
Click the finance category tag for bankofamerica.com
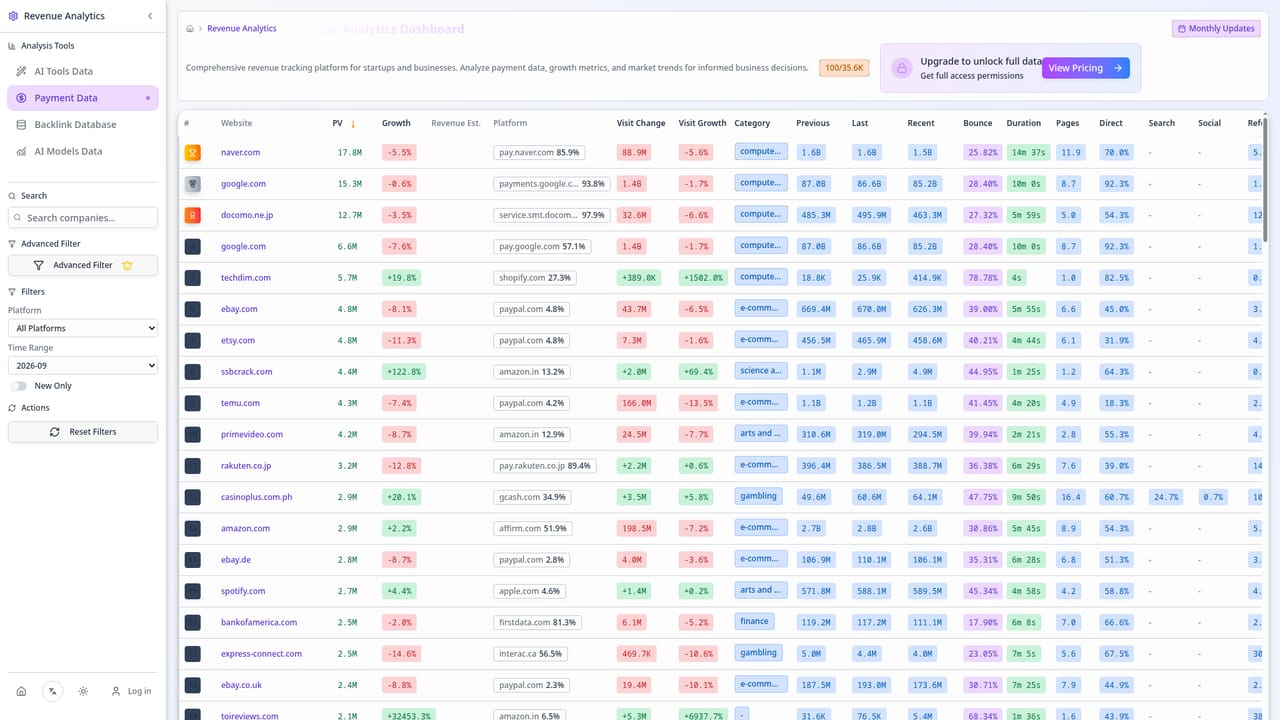click(755, 621)
